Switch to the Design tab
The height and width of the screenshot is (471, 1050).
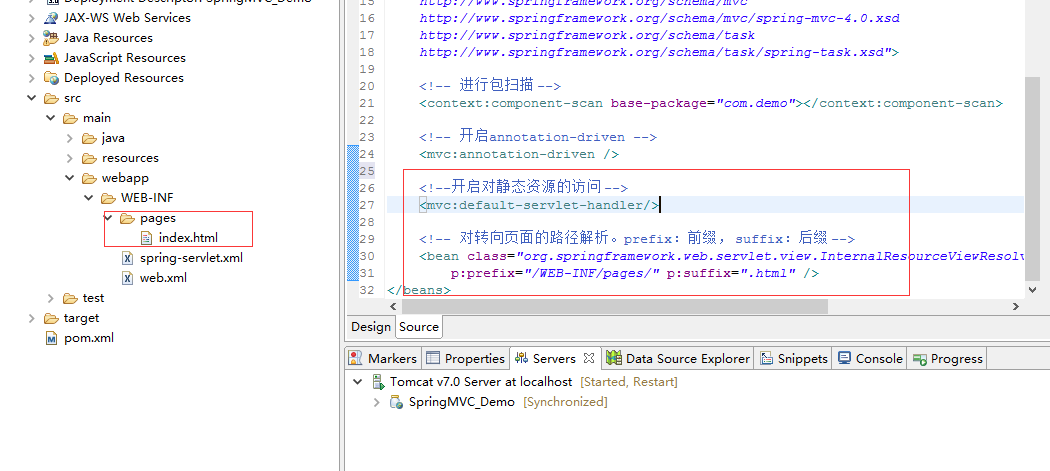[371, 326]
